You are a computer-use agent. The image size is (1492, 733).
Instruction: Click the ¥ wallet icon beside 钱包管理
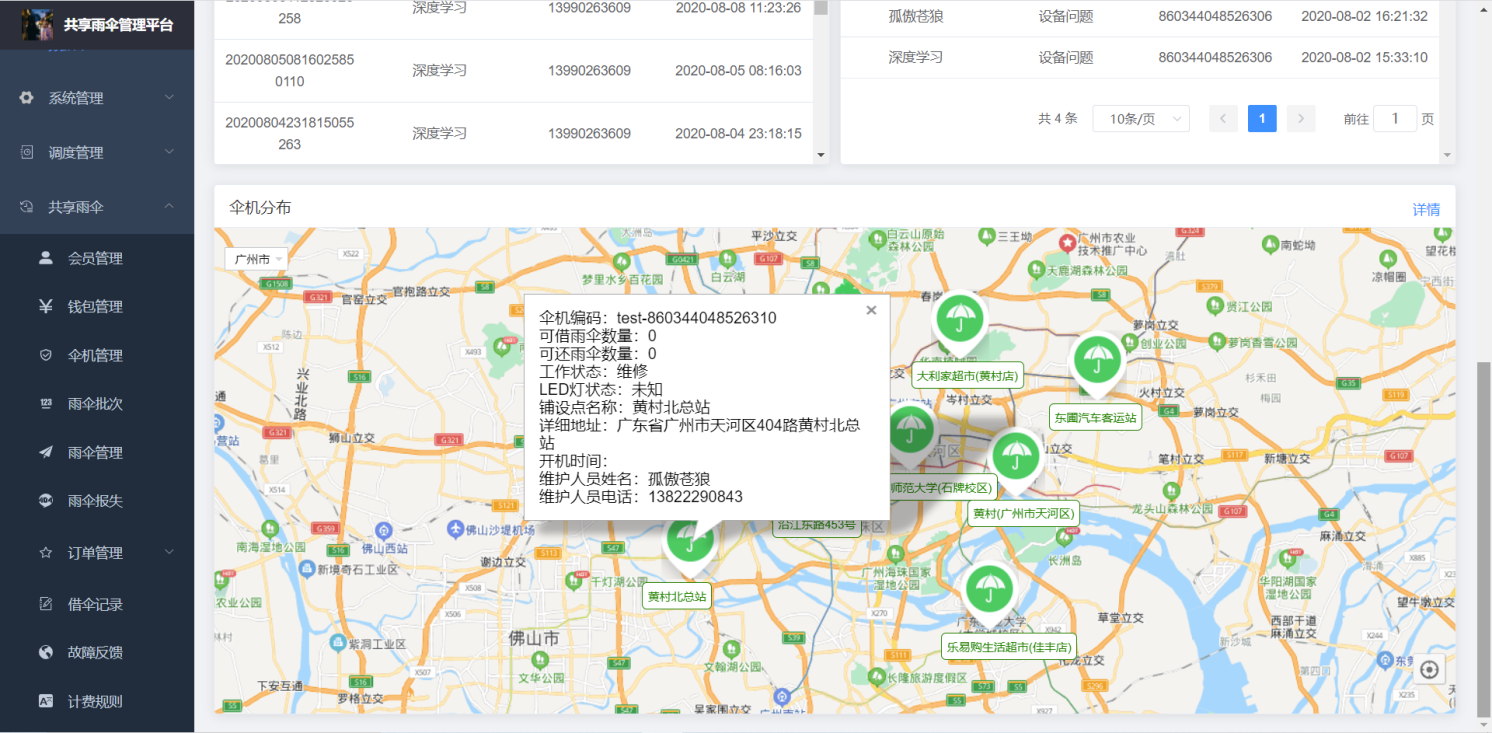coord(44,306)
